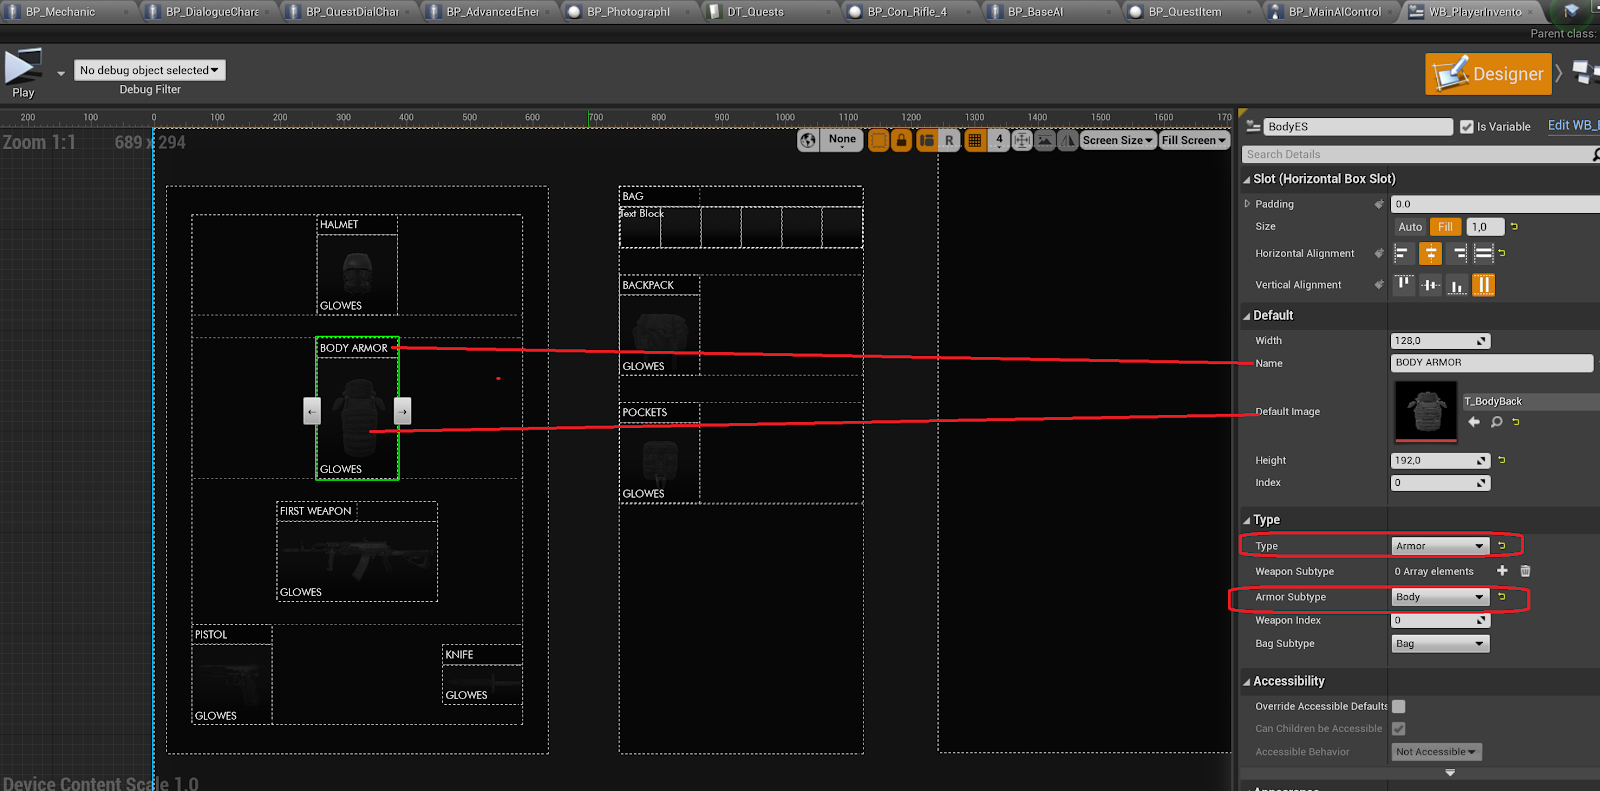This screenshot has width=1600, height=791.
Task: Toggle grid snapping in the designer
Action: [975, 141]
